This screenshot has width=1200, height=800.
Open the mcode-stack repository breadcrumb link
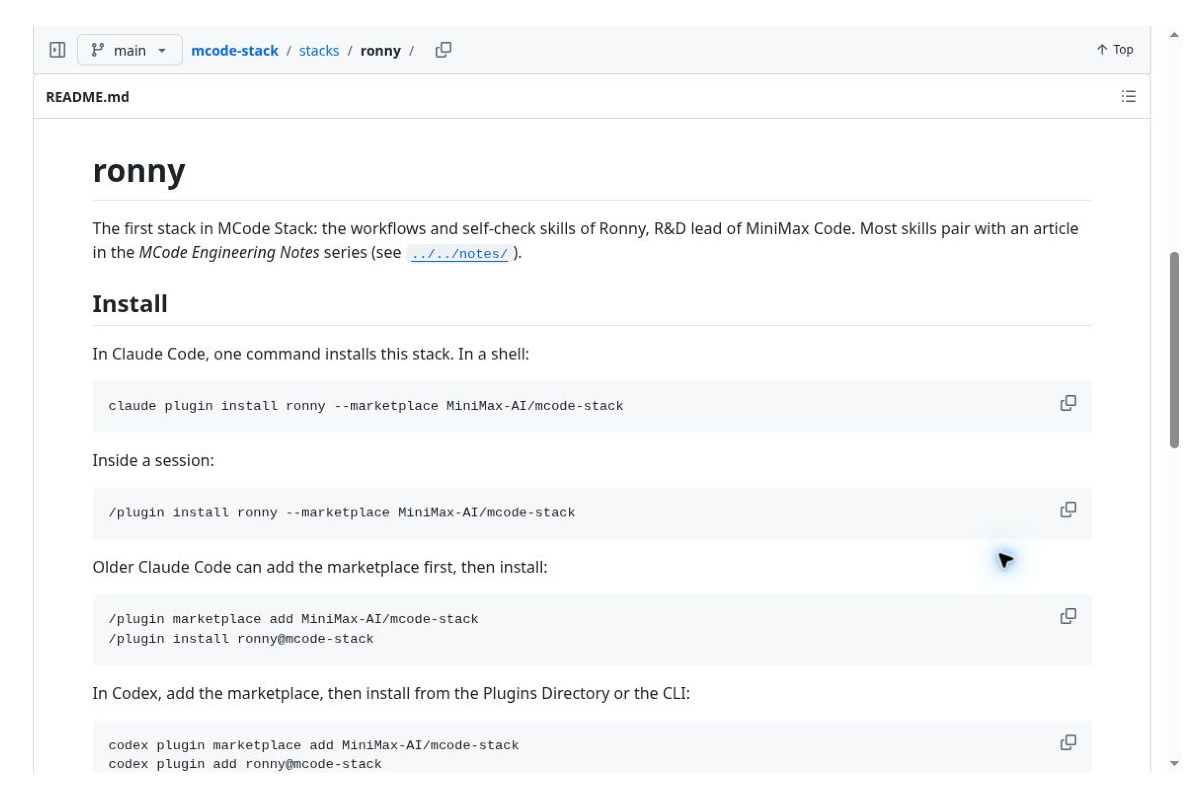tap(235, 50)
